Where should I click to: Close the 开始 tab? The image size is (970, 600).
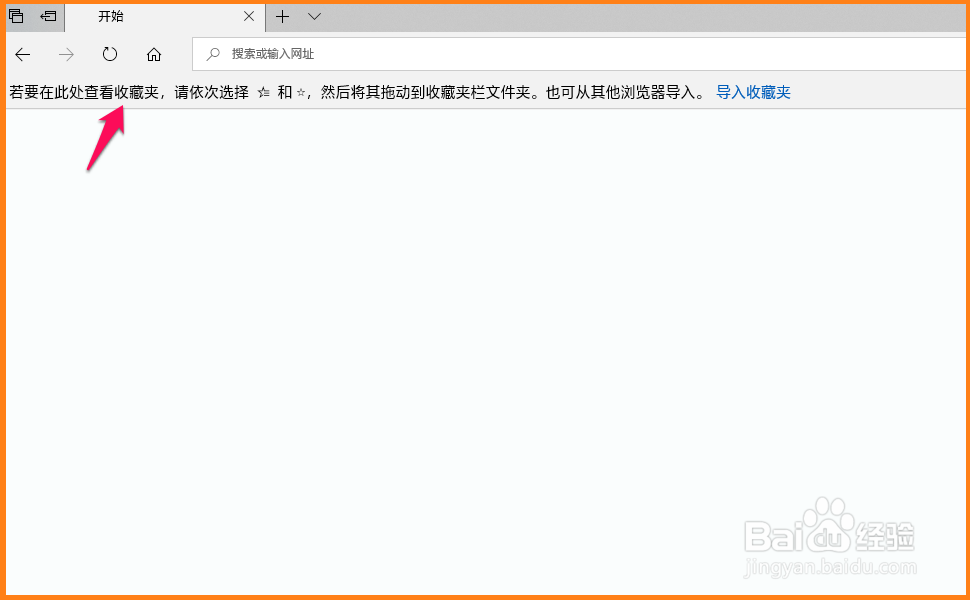point(249,17)
